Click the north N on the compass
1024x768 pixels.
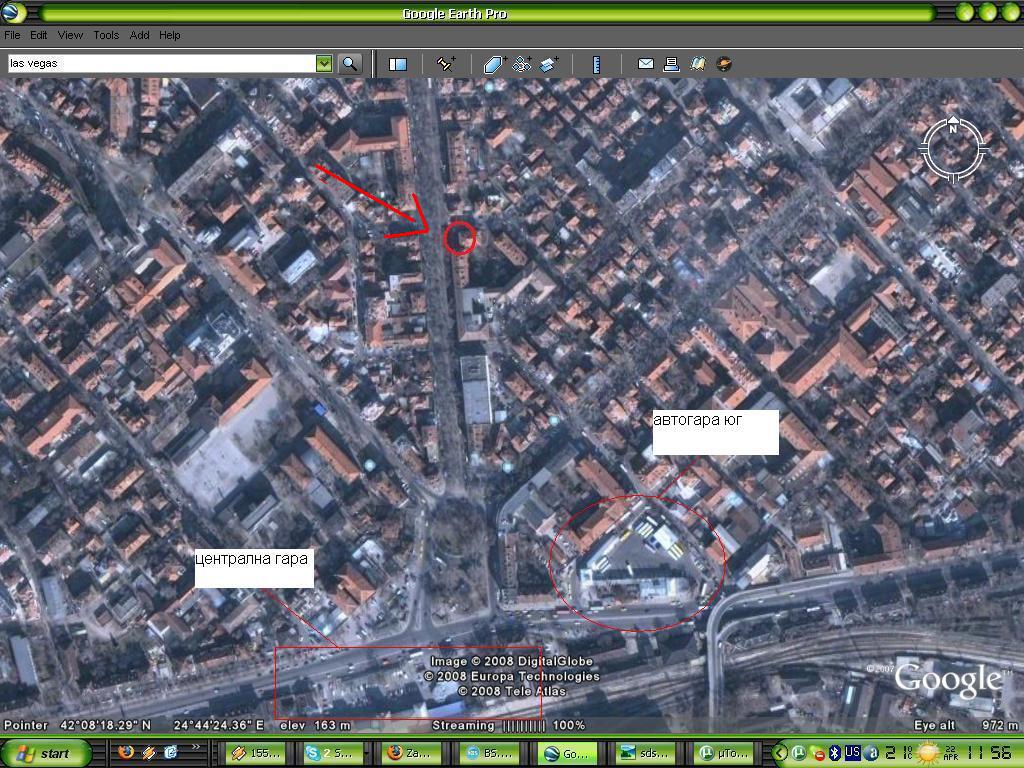(x=953, y=128)
